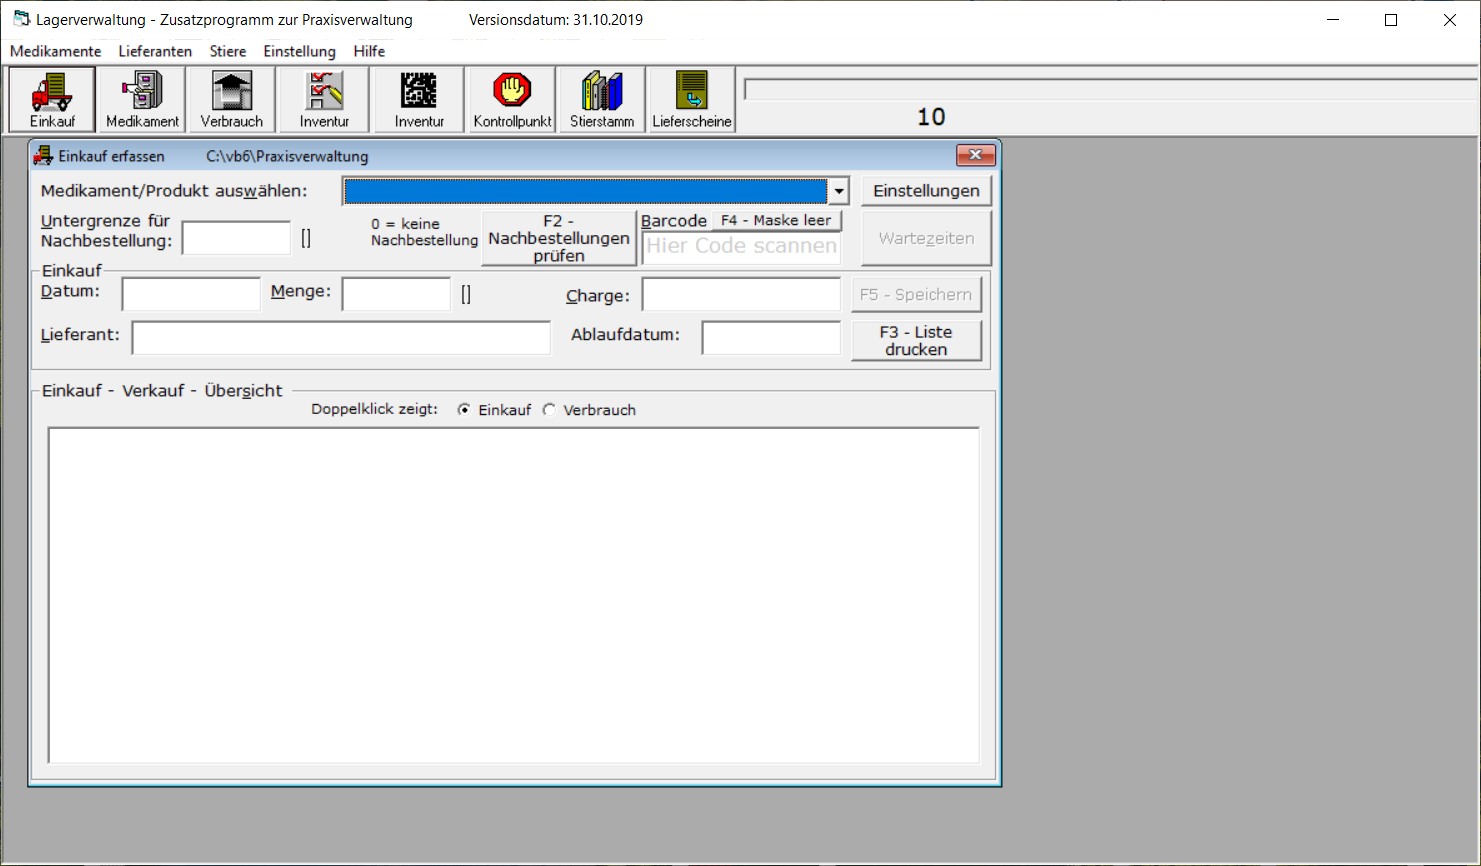
Task: Click the F4 - Maske leer button
Action: 776,220
